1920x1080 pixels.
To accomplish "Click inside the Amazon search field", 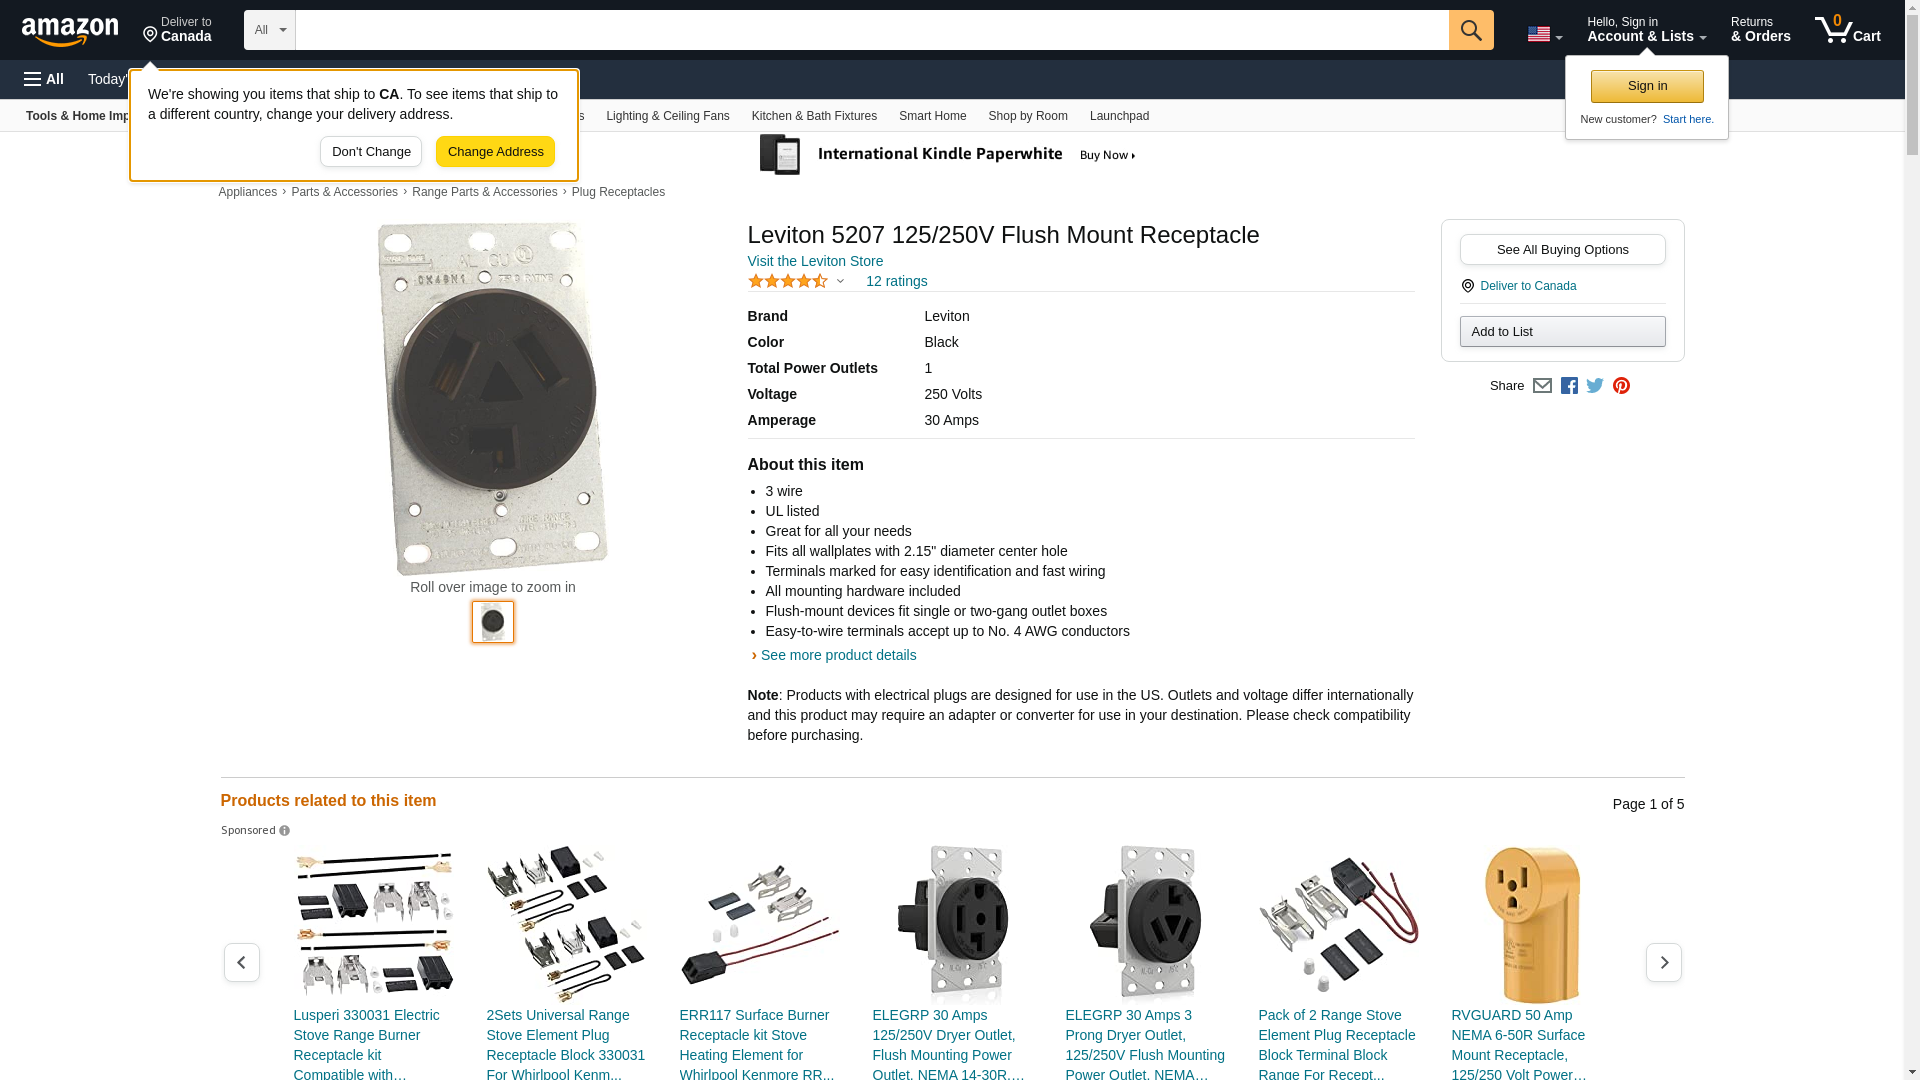I will tap(872, 30).
